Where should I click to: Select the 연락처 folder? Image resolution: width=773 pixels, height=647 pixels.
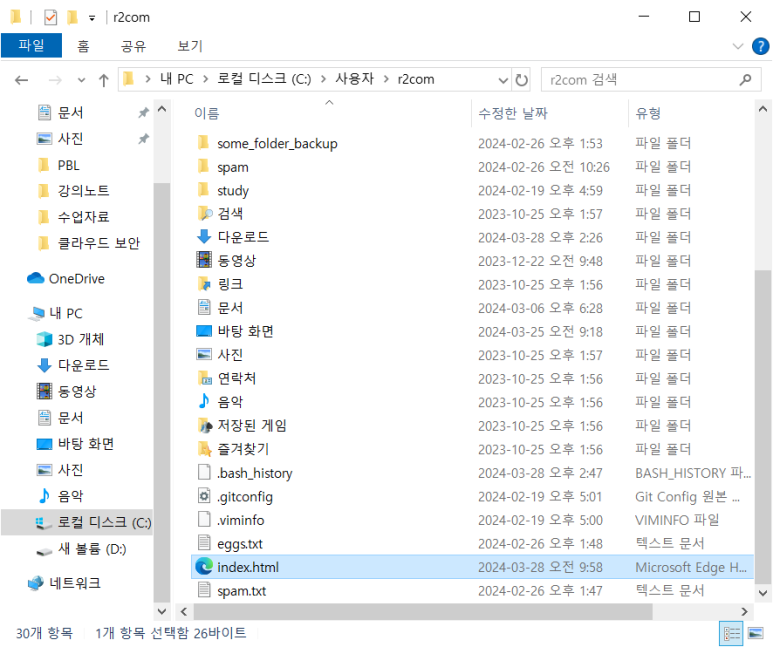[237, 379]
